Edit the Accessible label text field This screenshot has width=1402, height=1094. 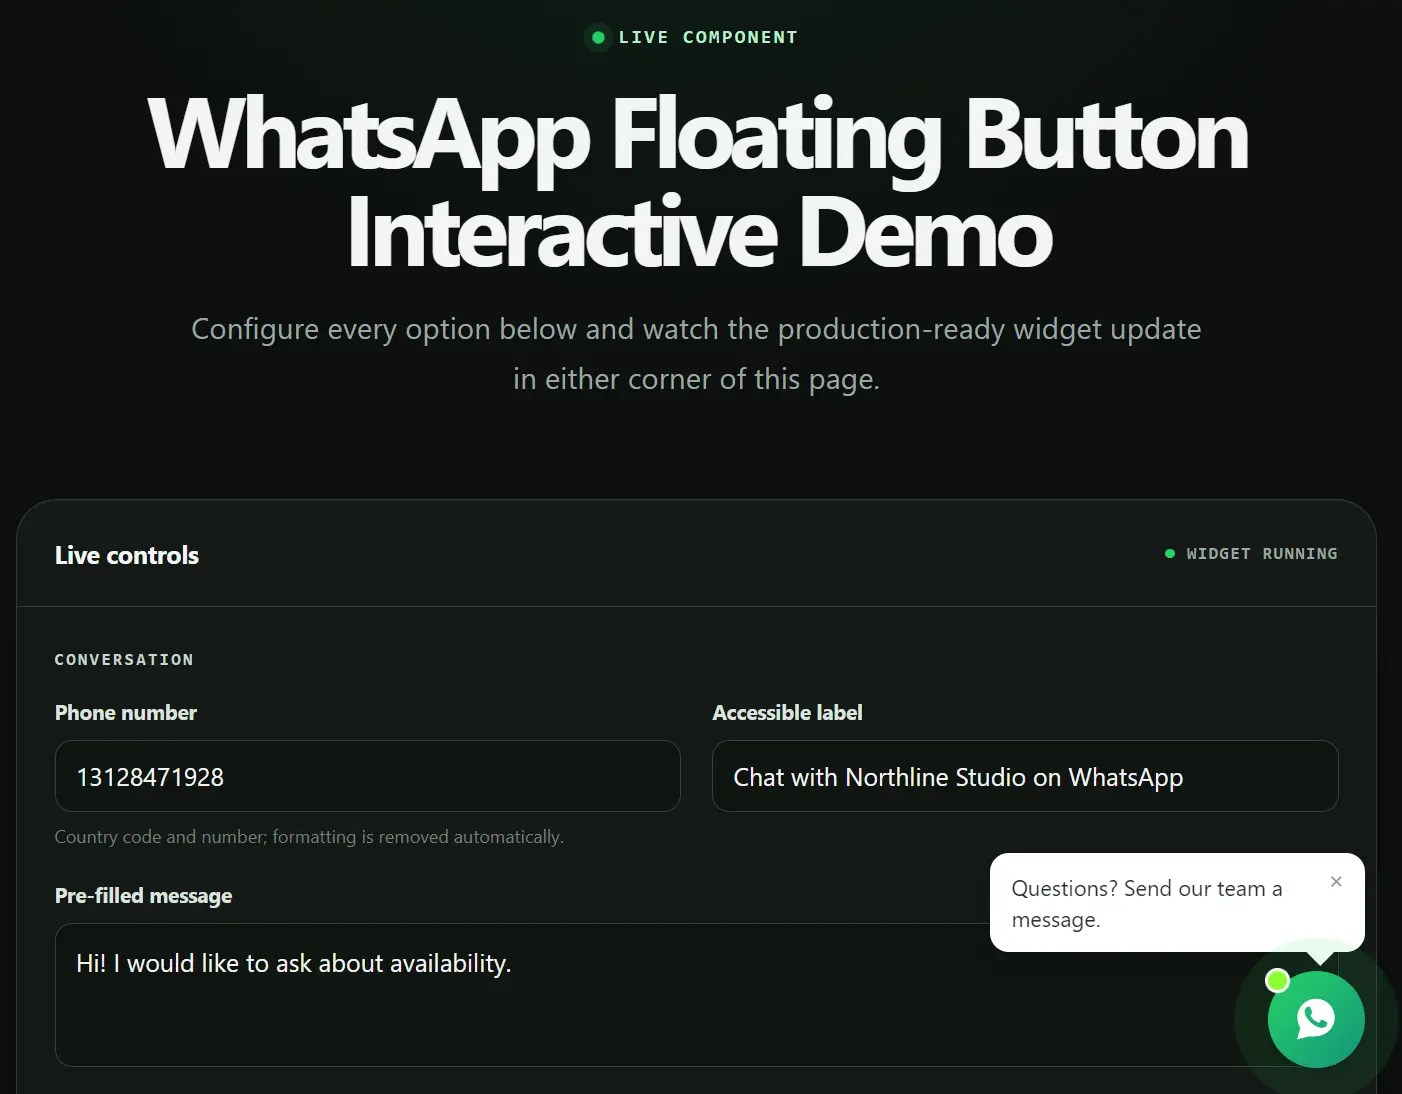(x=1025, y=776)
